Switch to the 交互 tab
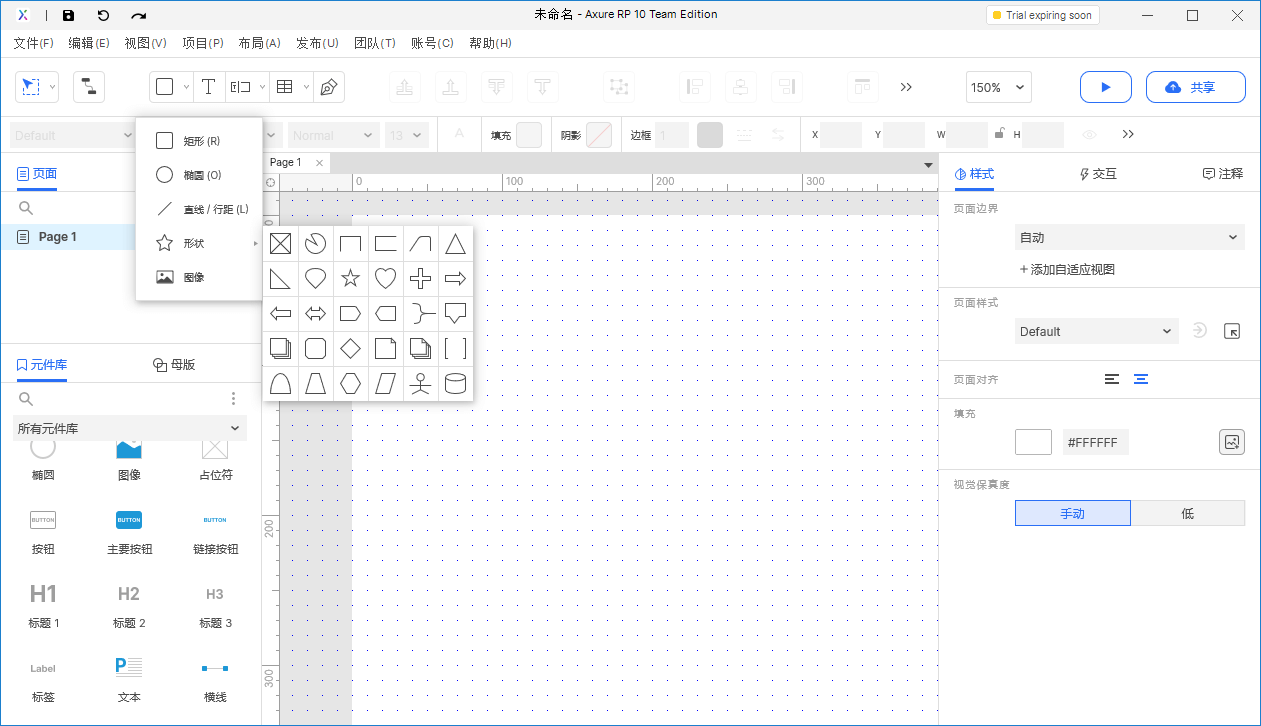This screenshot has height=726, width=1261. 1097,173
